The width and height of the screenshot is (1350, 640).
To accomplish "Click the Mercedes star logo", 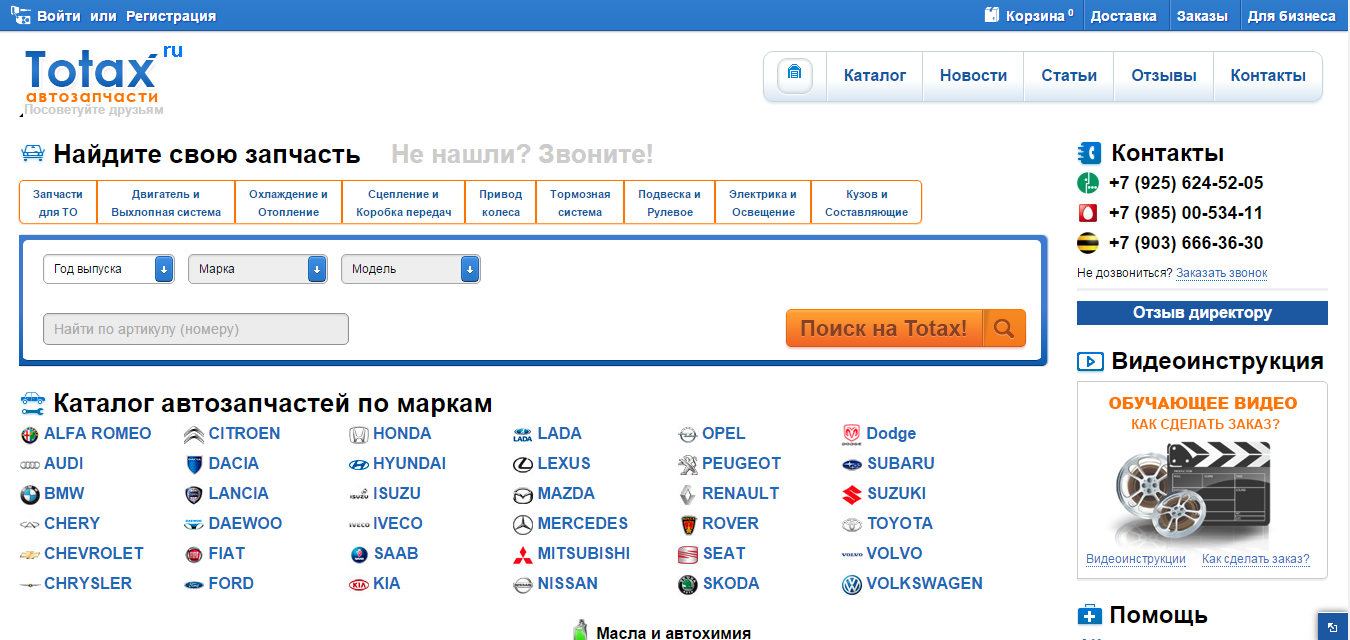I will (x=523, y=524).
